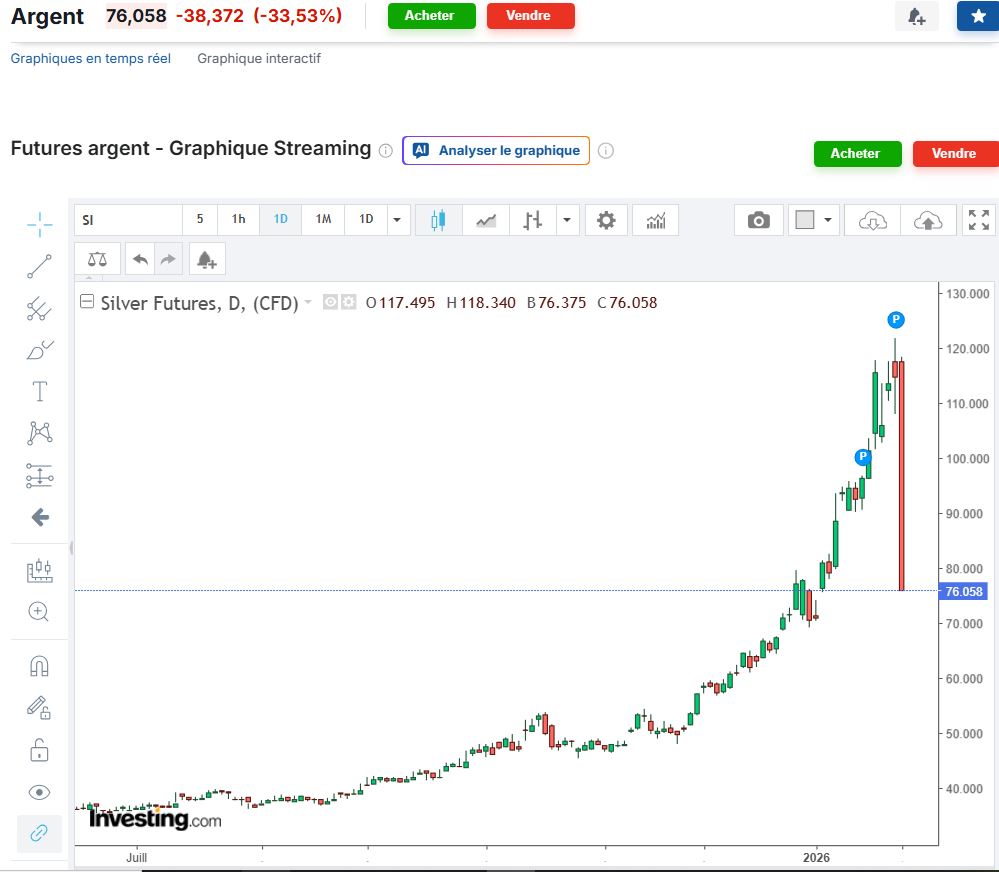Open compare symbols scales icon

pos(97,259)
